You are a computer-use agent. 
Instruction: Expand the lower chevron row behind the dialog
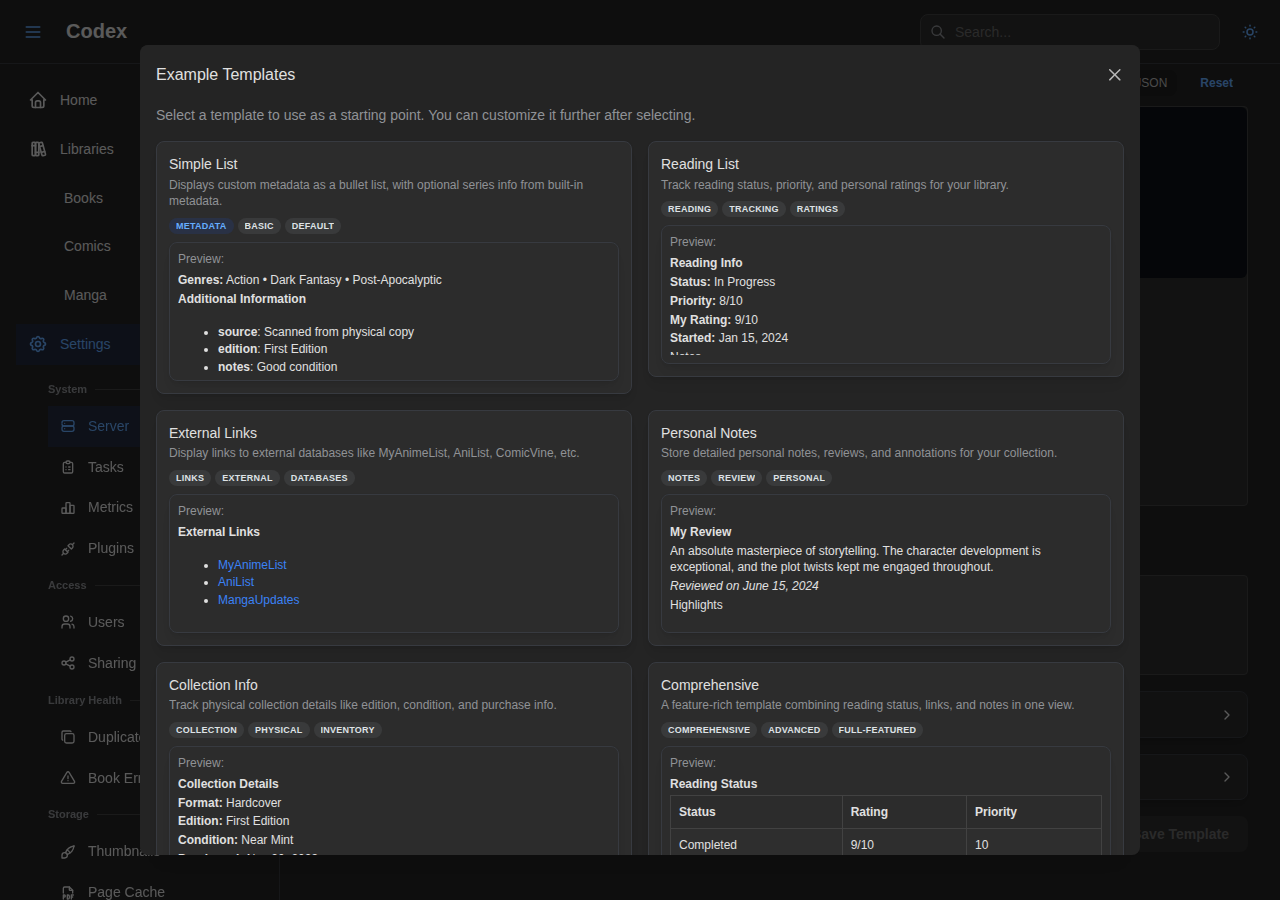coord(1227,777)
